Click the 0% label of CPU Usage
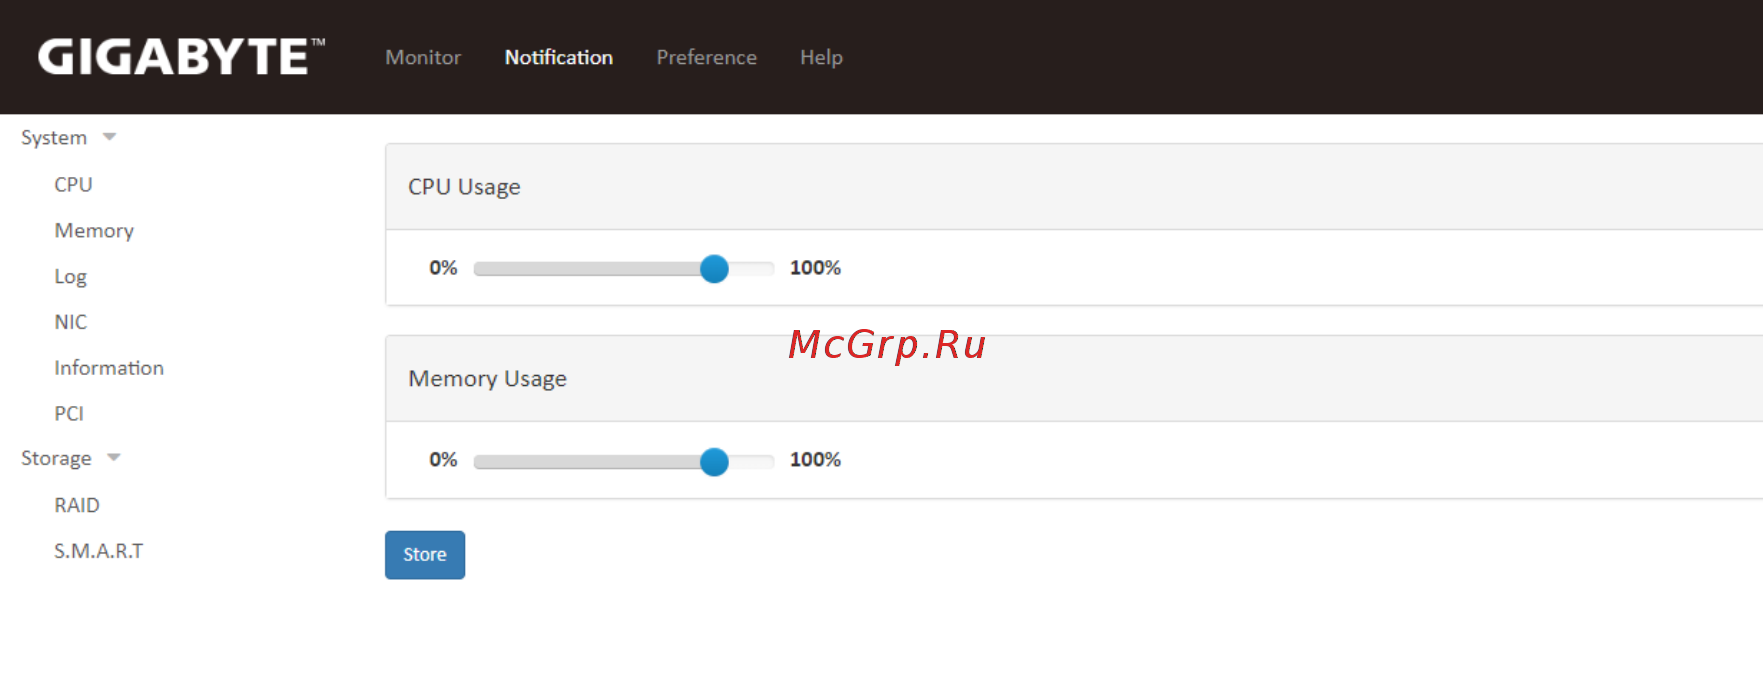Image resolution: width=1763 pixels, height=687 pixels. pos(443,268)
